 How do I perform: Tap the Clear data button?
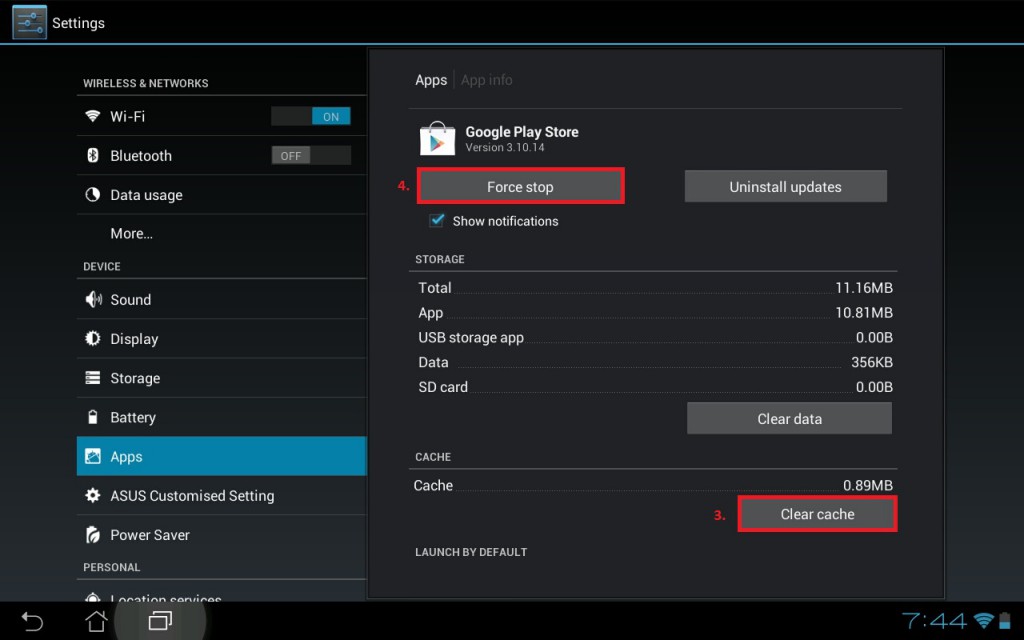[x=790, y=418]
